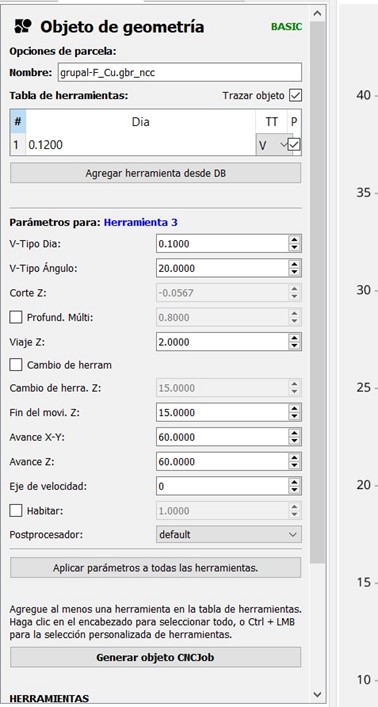378x707 pixels.
Task: Increase V-Tipo Dia using up stepper arrow
Action: coord(294,240)
